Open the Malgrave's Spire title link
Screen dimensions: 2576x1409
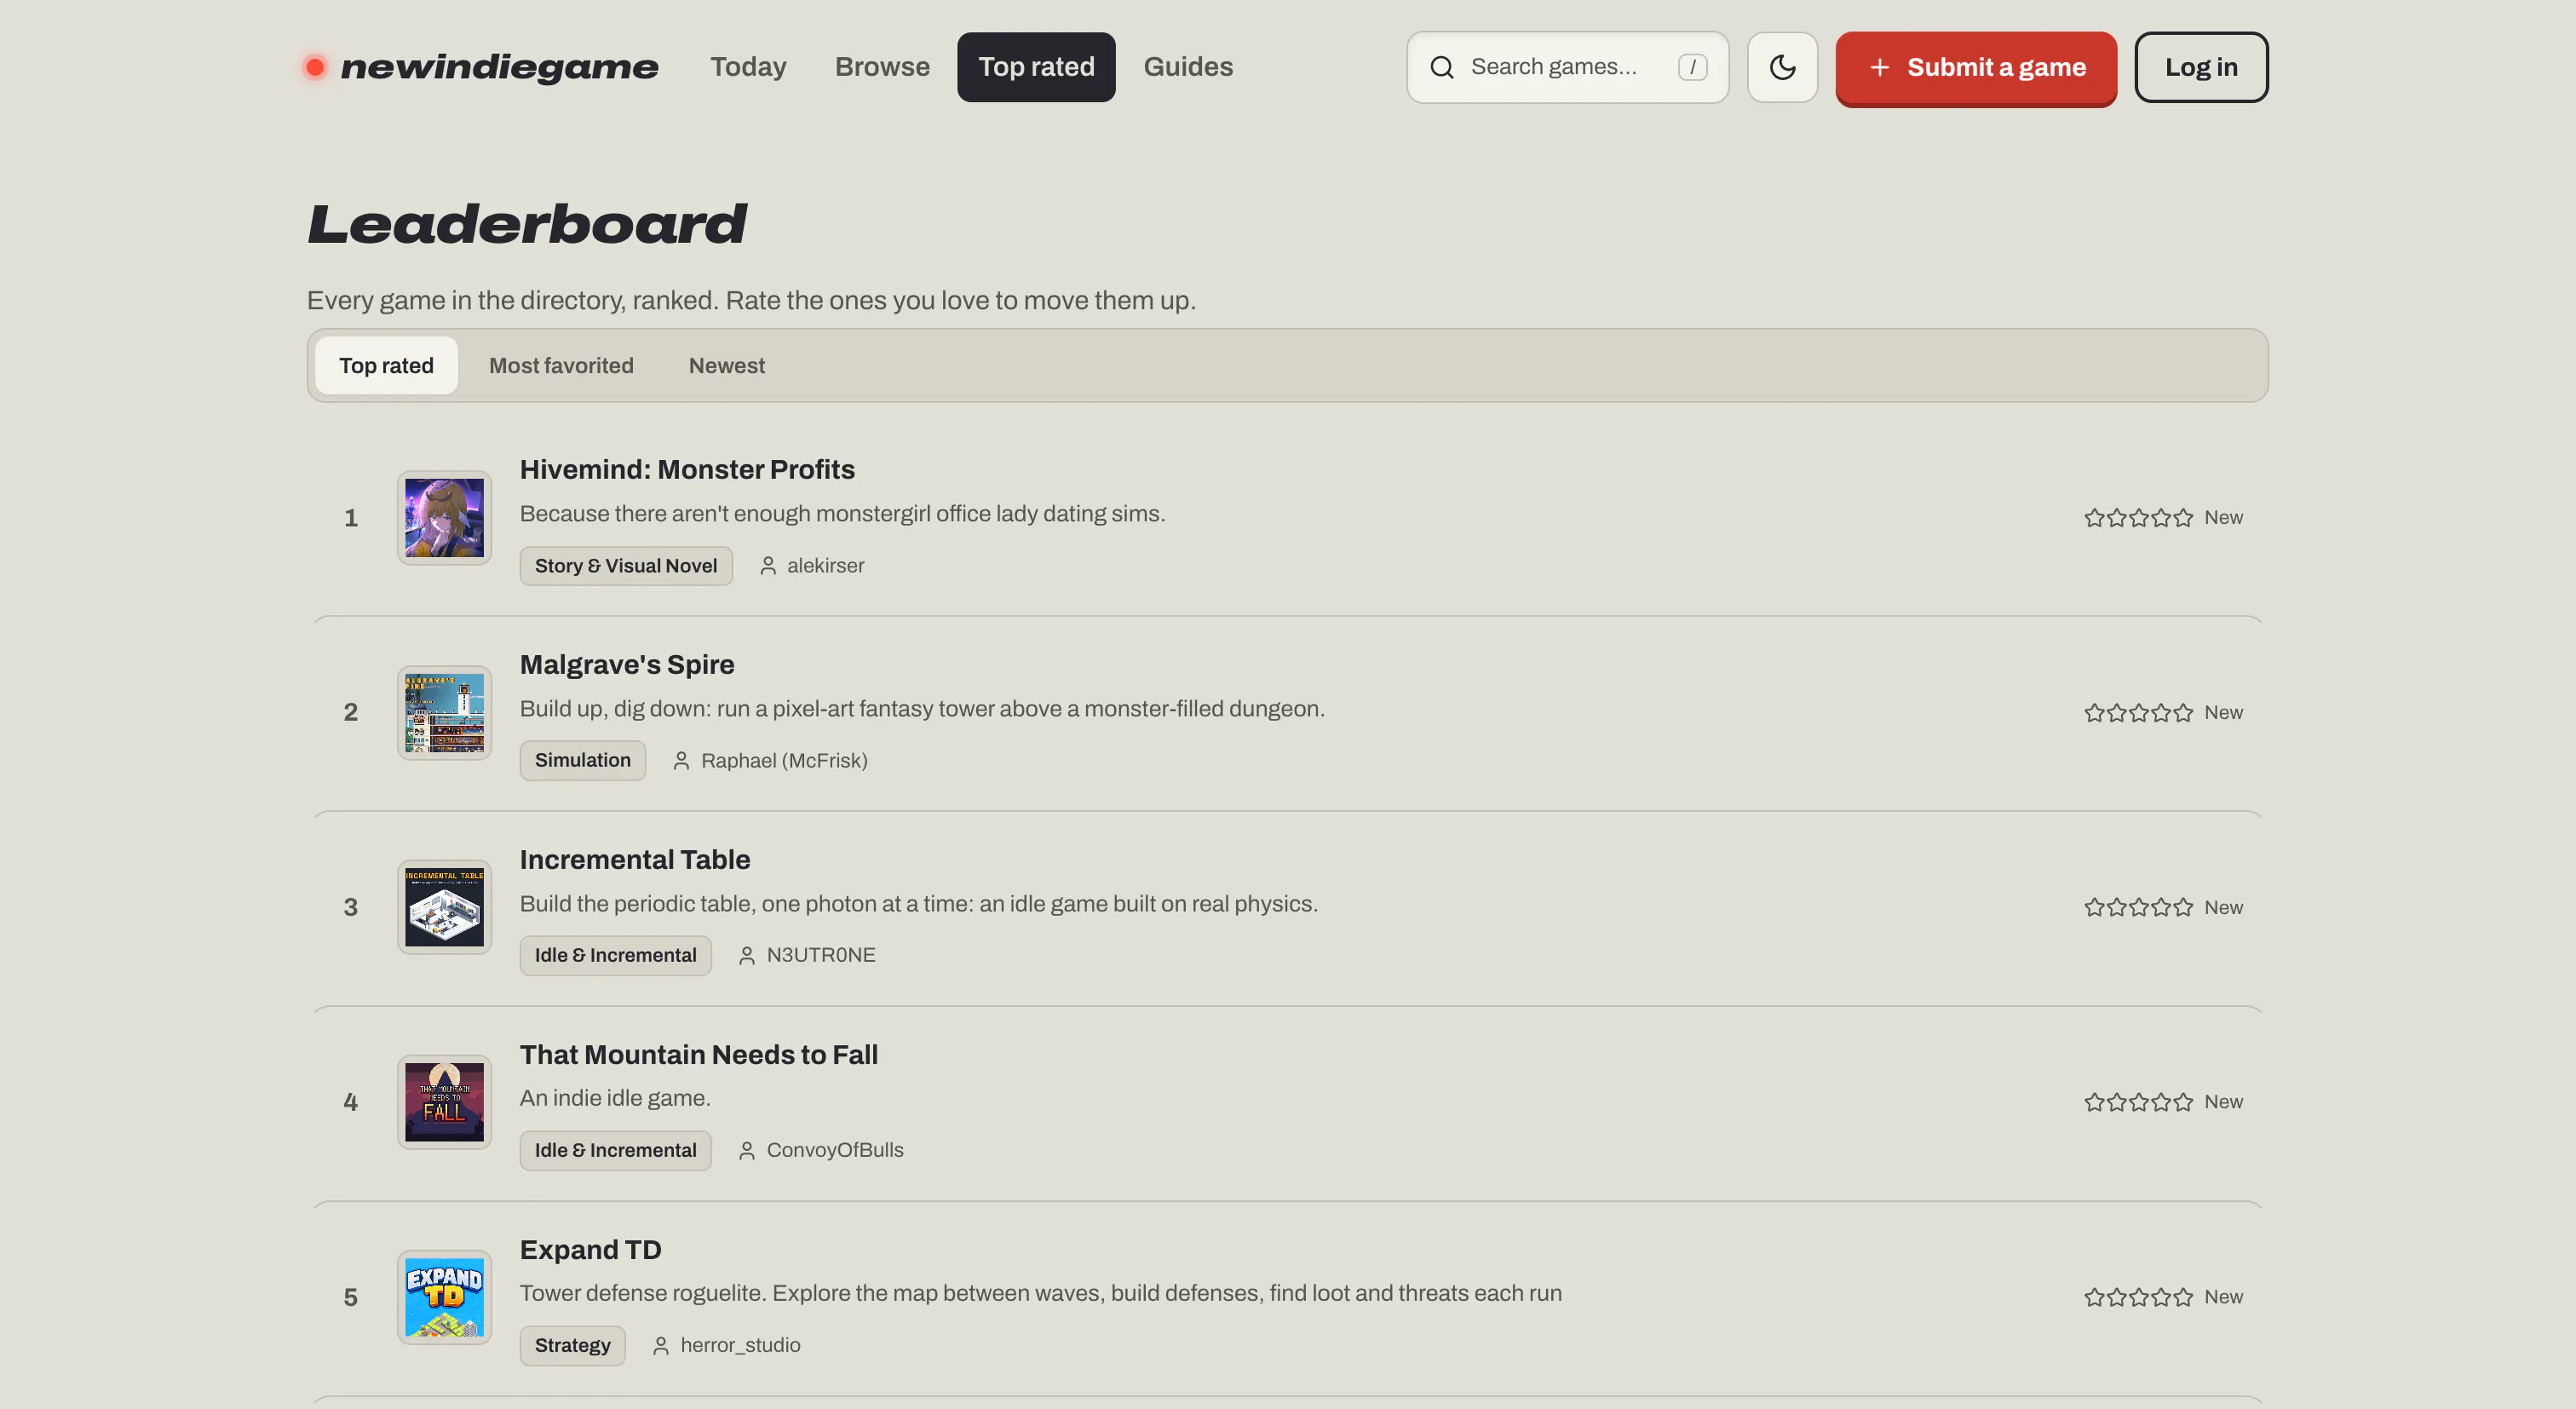coord(627,664)
